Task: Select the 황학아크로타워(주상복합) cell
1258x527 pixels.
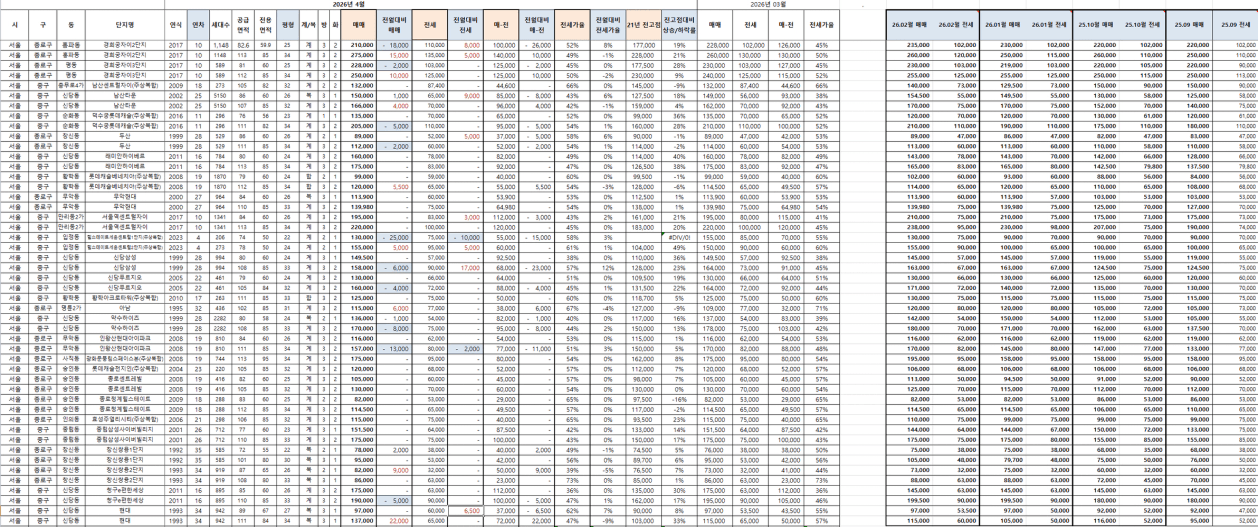Action: [x=126, y=298]
